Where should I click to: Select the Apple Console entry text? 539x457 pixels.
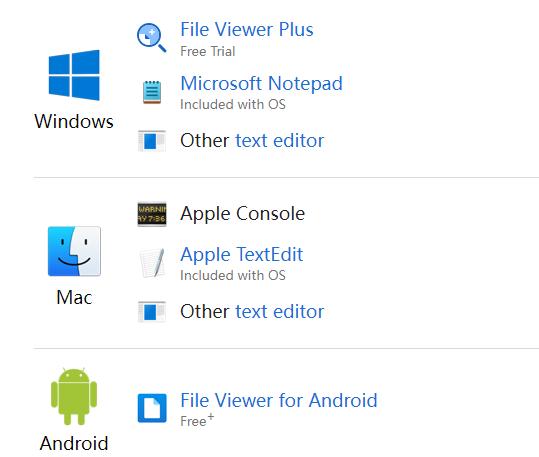click(x=242, y=214)
